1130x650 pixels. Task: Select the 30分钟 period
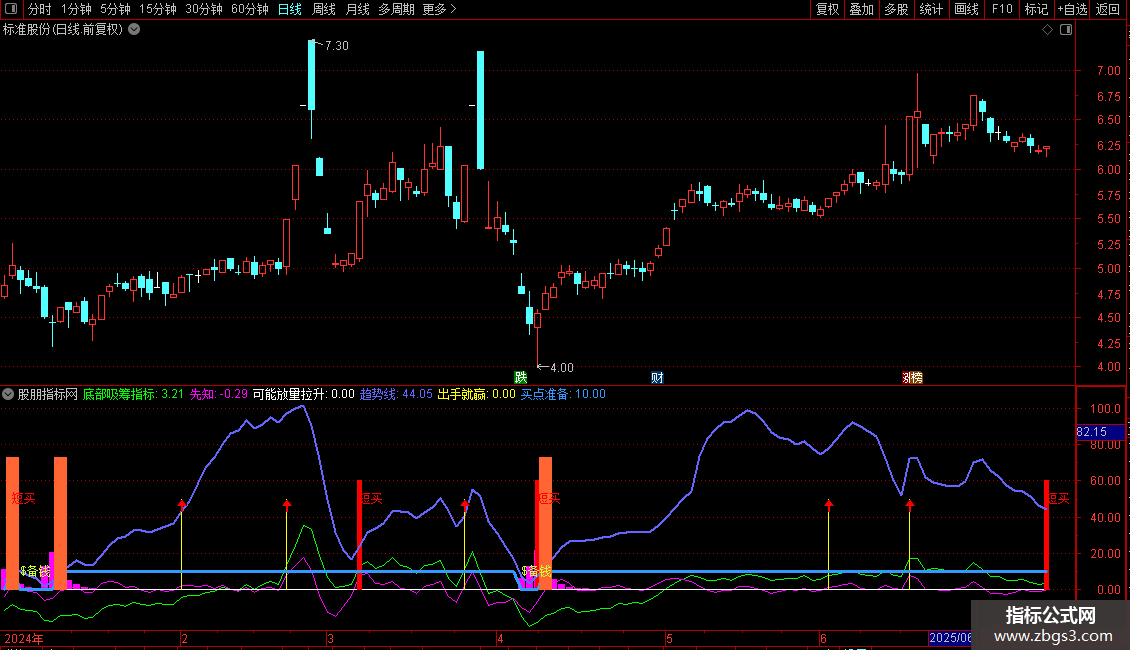coord(204,9)
